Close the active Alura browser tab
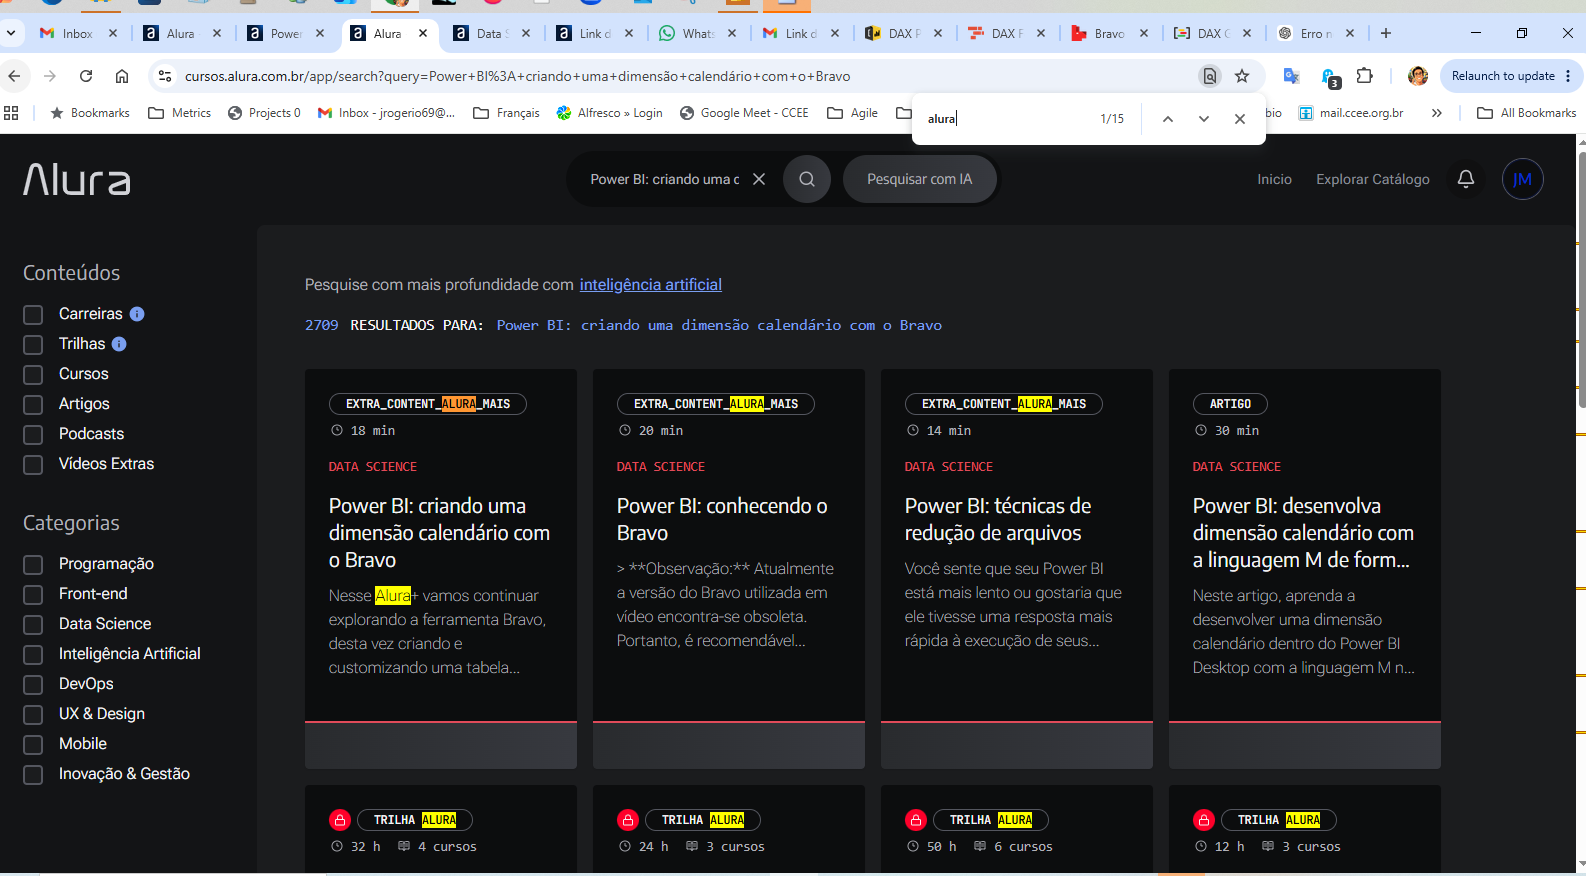The width and height of the screenshot is (1586, 876). [423, 33]
